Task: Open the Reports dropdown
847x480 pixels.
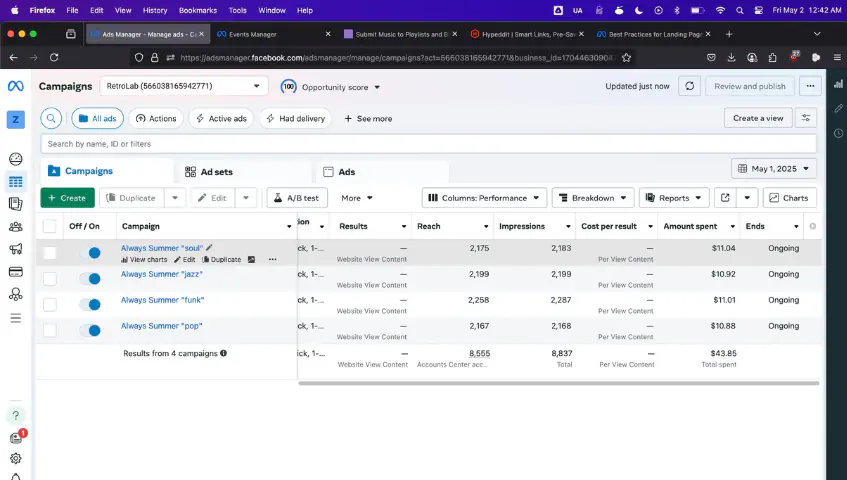Action: [674, 198]
